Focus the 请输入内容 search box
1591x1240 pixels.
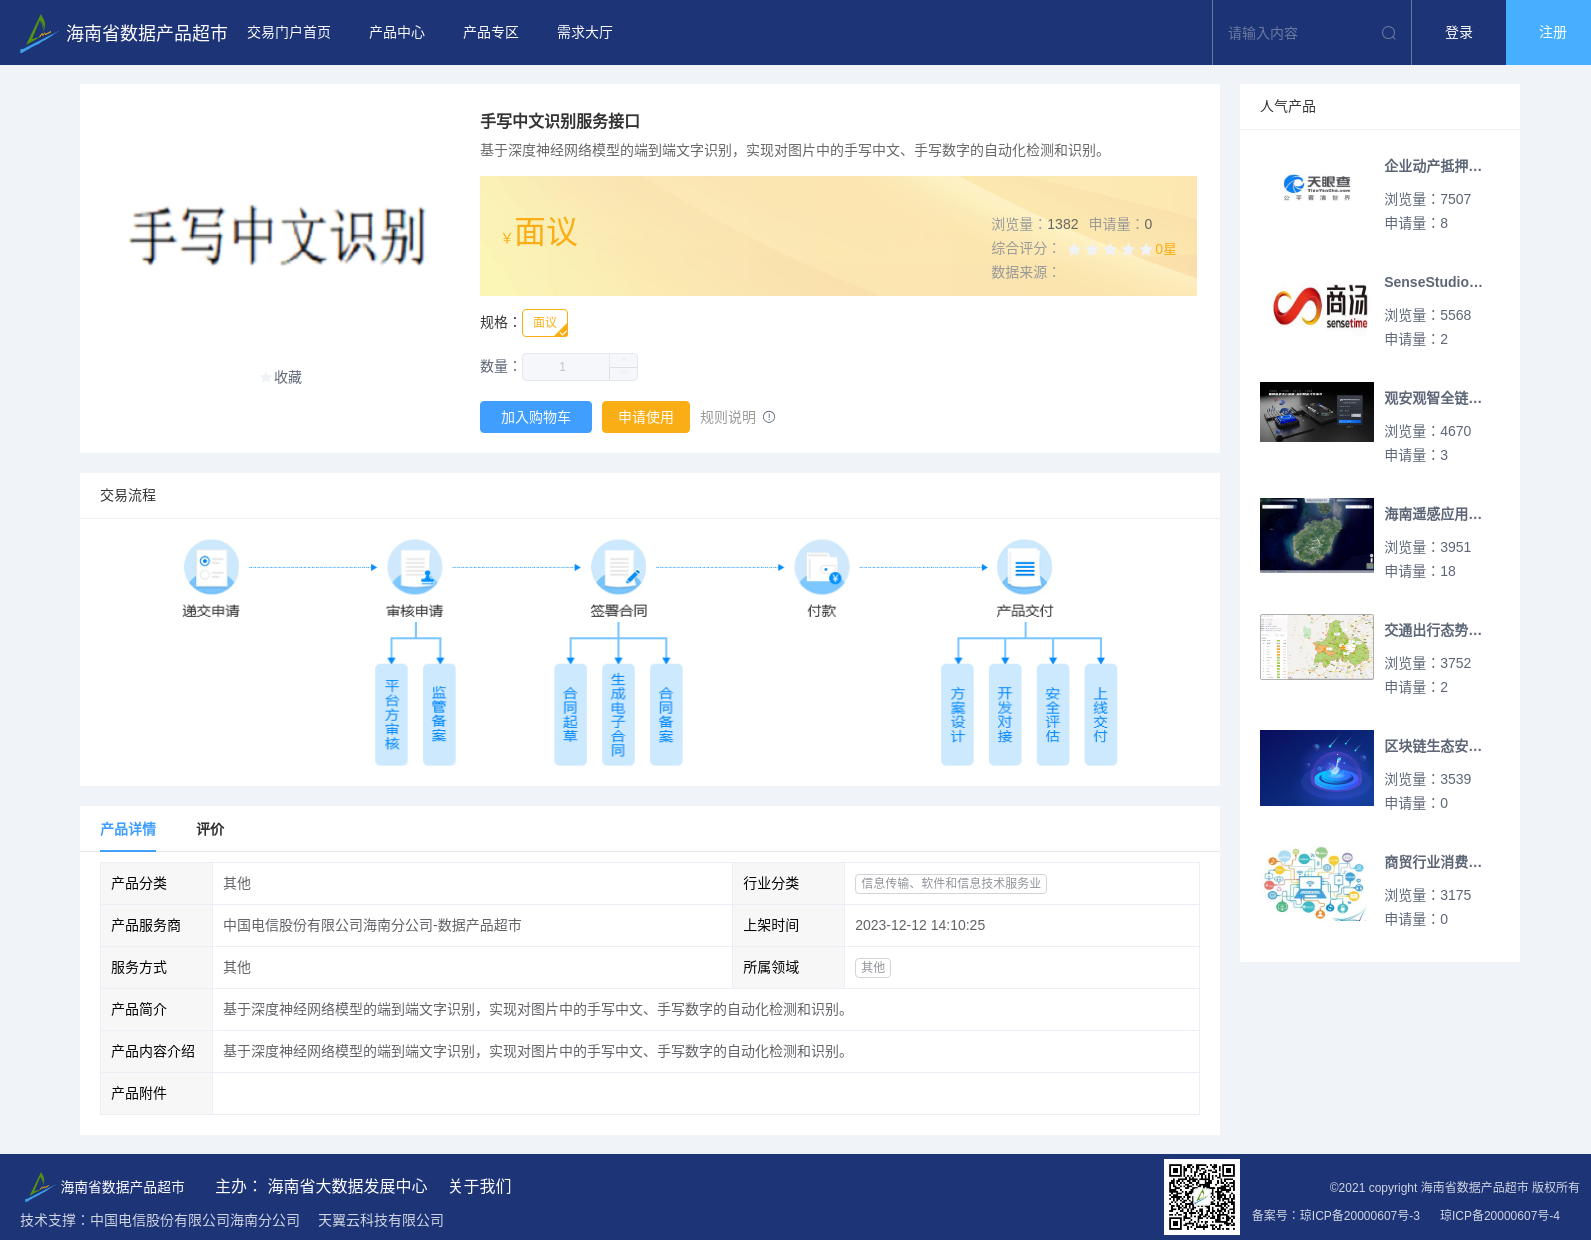[1300, 33]
